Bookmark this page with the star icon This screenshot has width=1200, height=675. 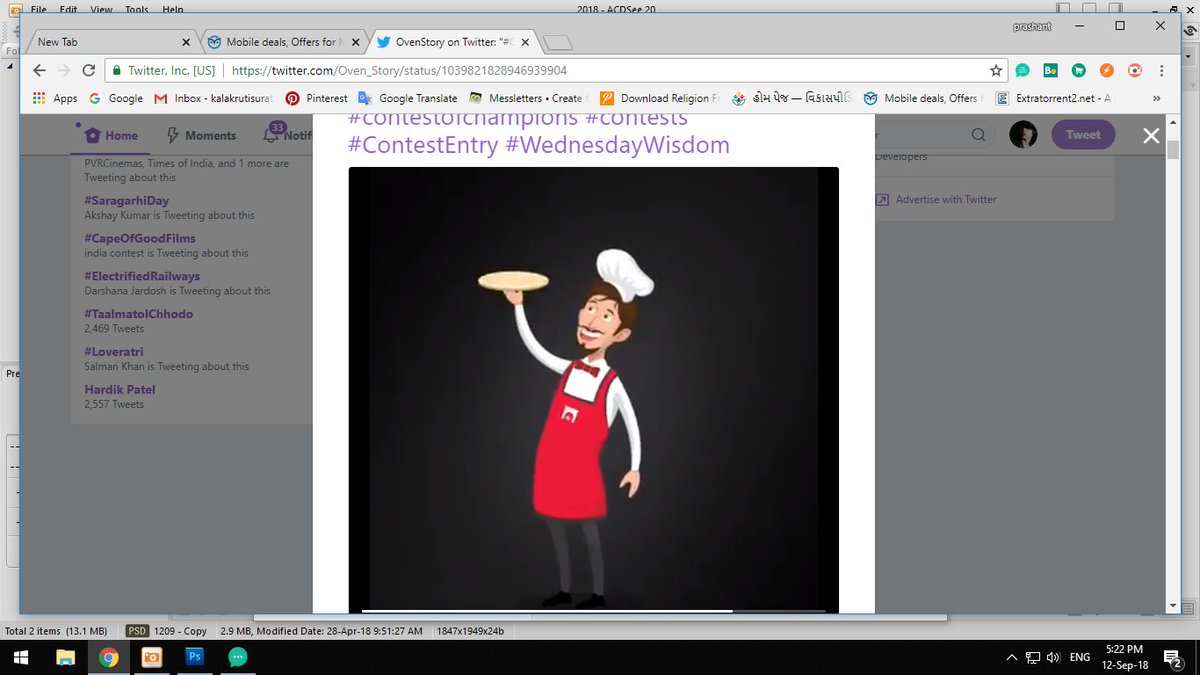tap(995, 71)
